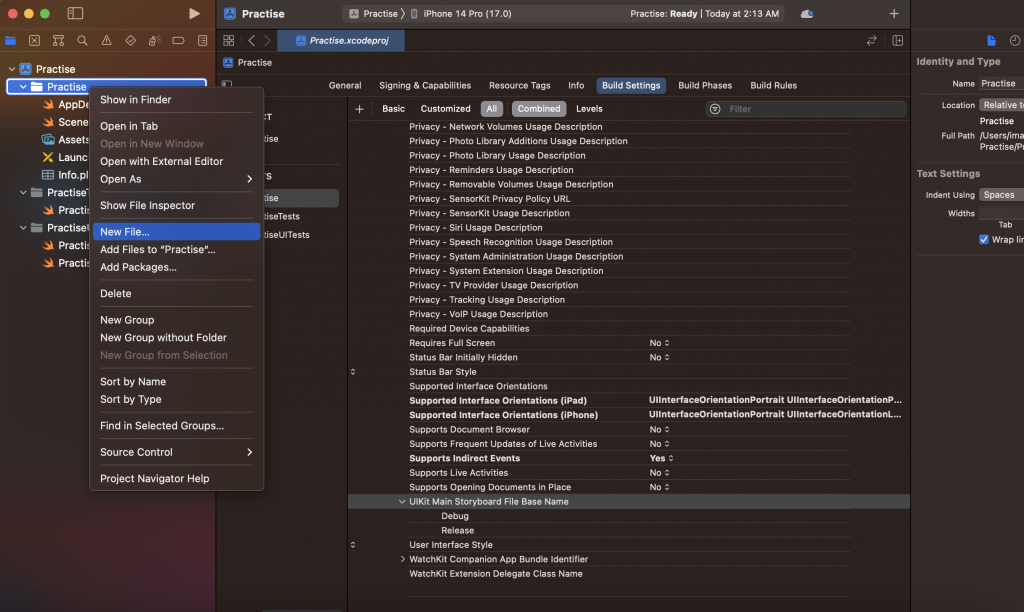Open Status Bar Initially Hidden value popup

coord(659,357)
